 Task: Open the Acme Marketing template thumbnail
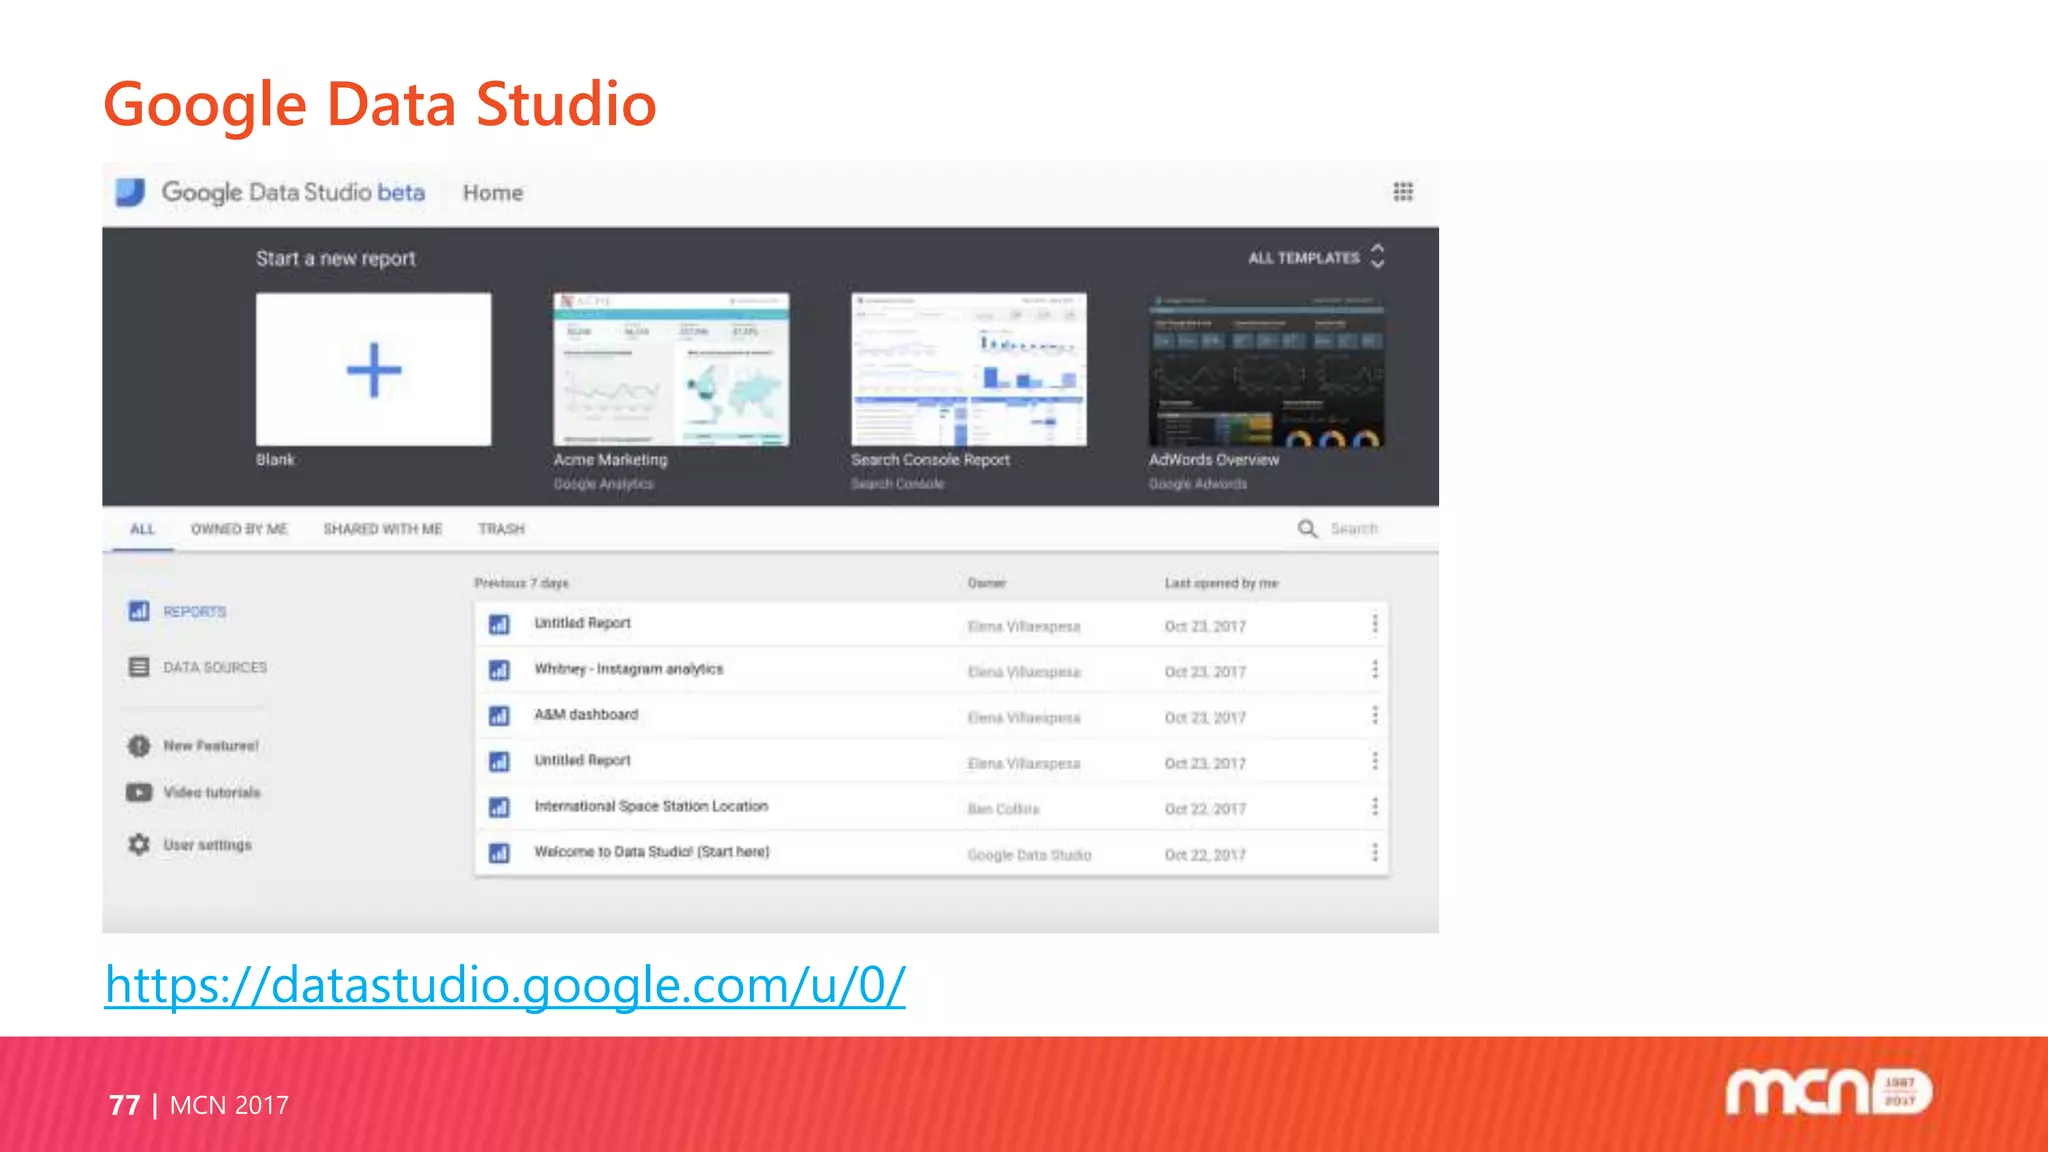coord(671,369)
